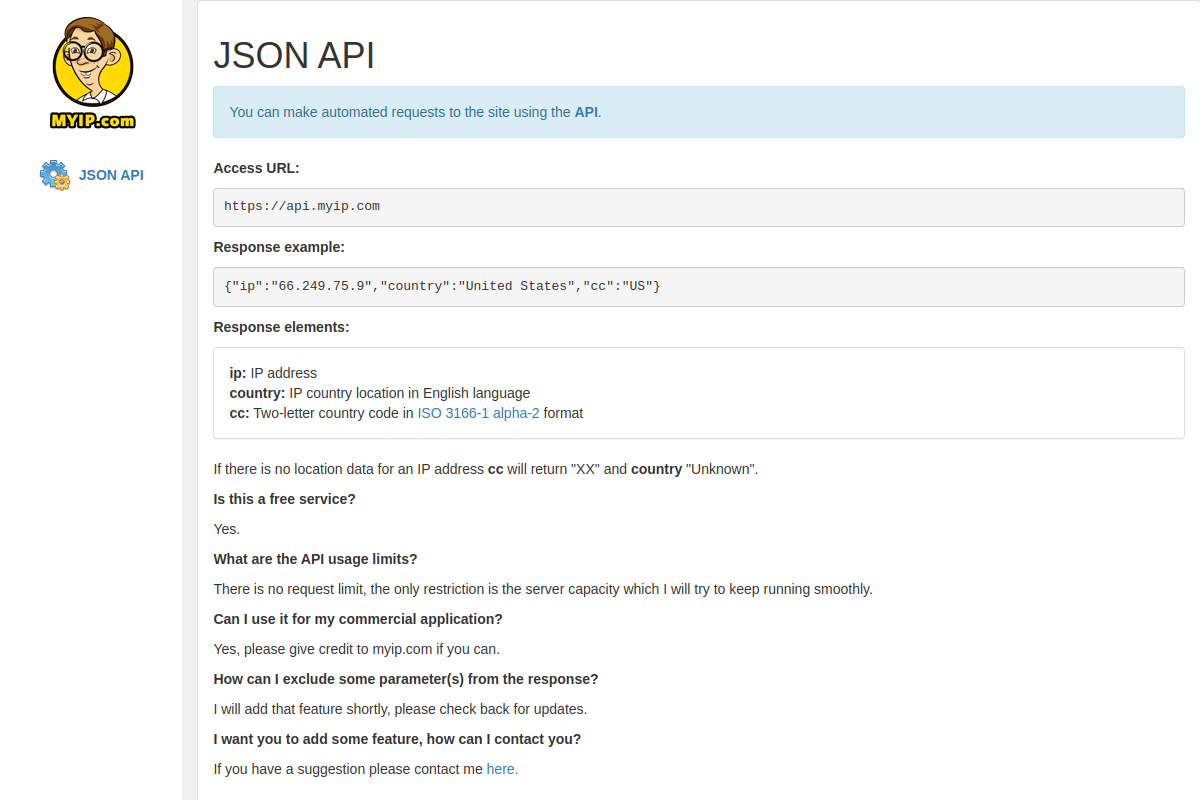Click the 'here.' contact link
The height and width of the screenshot is (800, 1200).
tap(502, 769)
